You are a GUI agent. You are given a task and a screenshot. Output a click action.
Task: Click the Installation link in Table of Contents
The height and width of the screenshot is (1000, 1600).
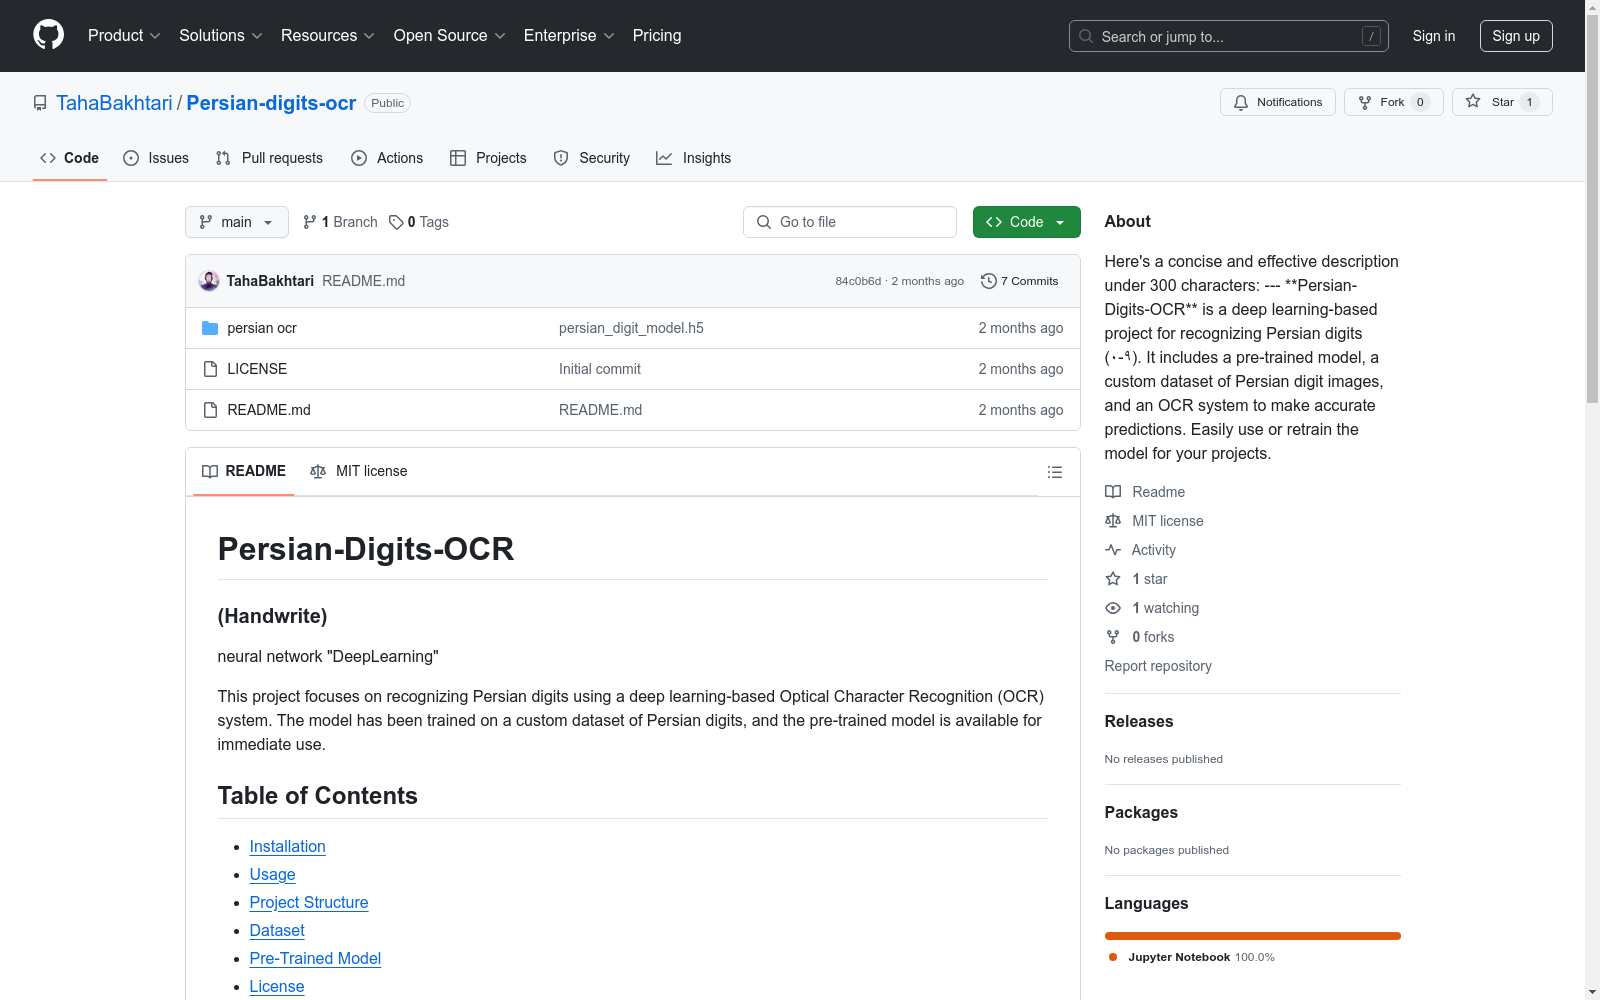click(288, 846)
